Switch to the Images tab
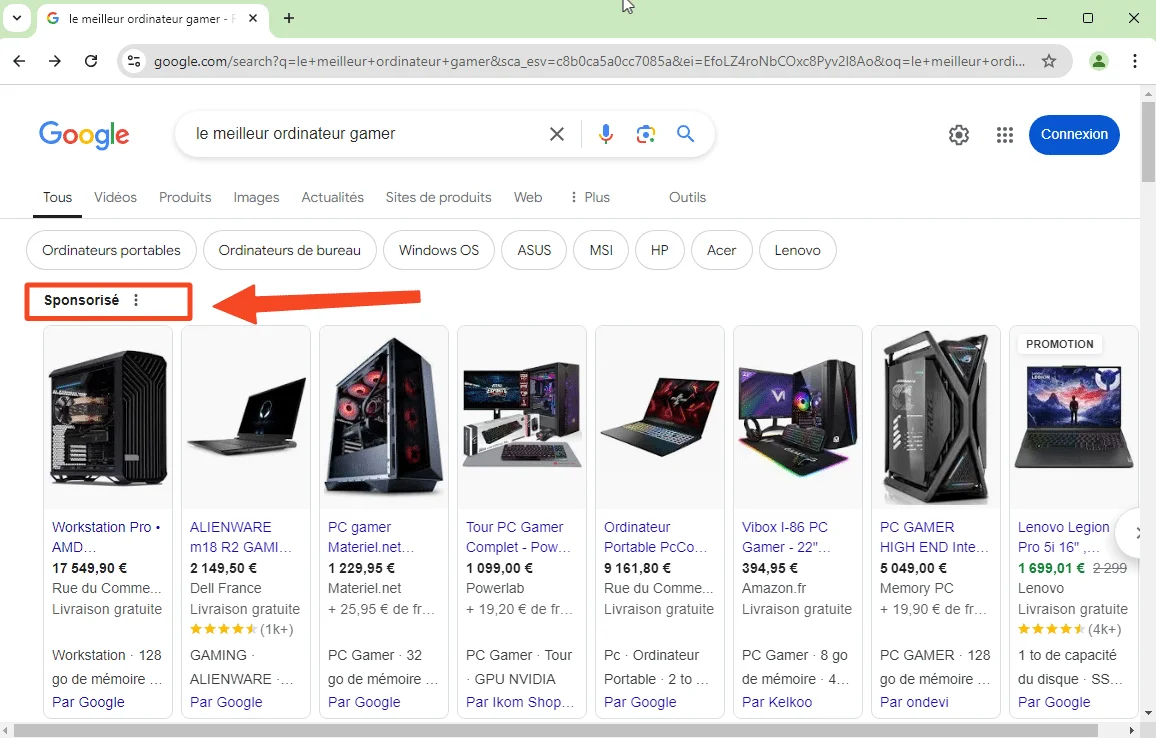1156x738 pixels. [256, 198]
